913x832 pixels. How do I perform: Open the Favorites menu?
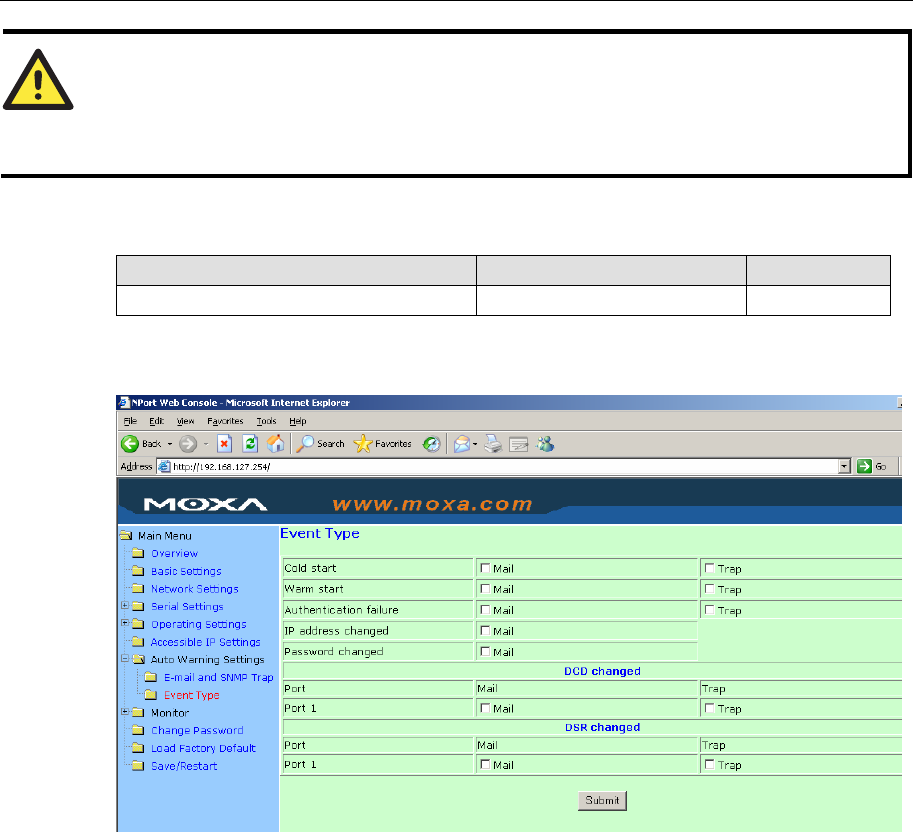tap(225, 421)
